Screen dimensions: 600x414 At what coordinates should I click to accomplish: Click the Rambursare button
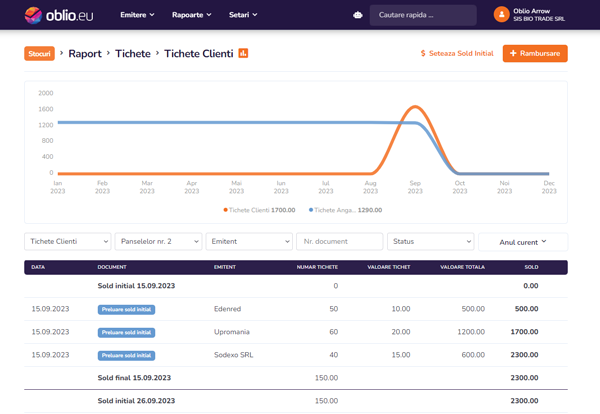[535, 53]
